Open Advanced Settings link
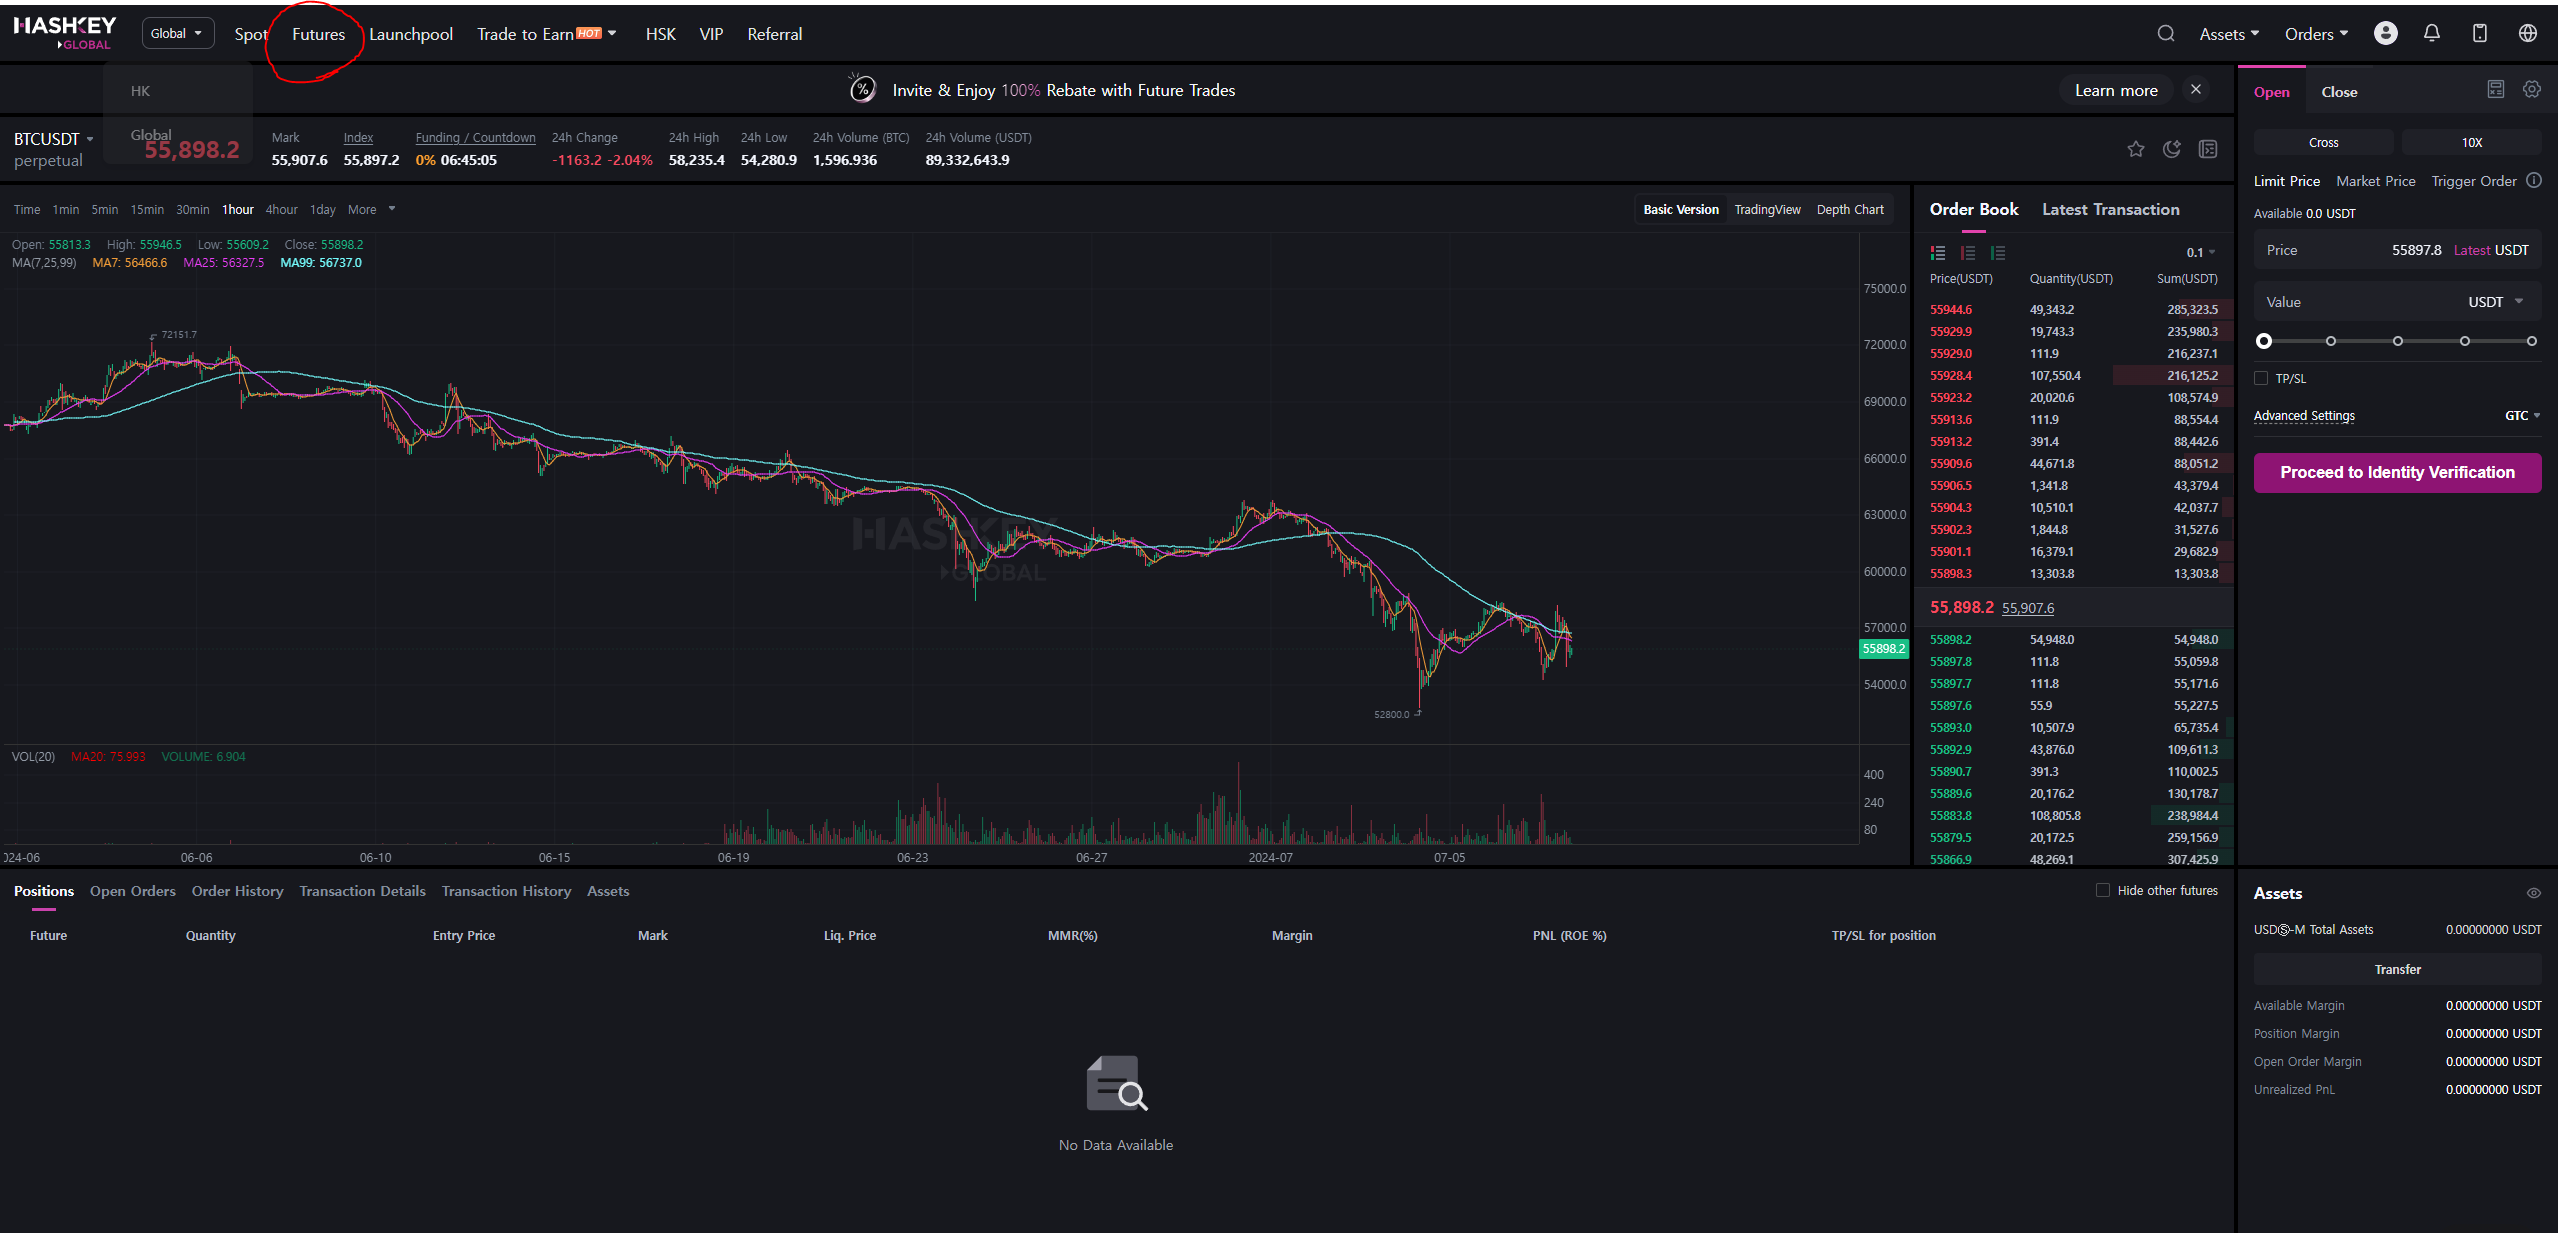 click(x=2304, y=415)
